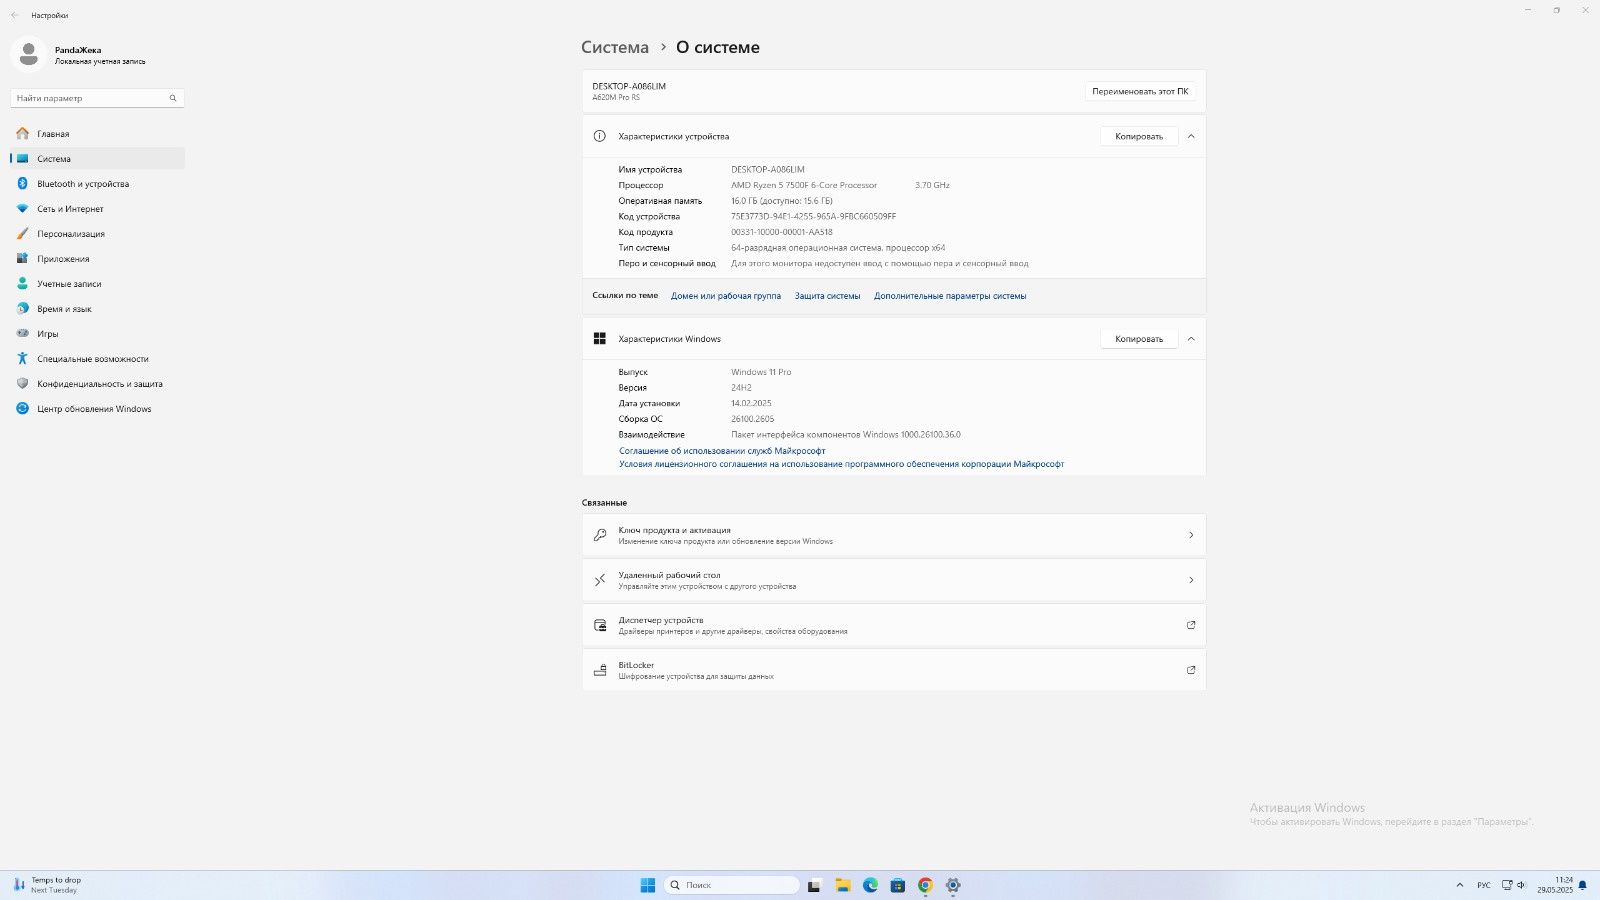Select the Windows 11 Pro edition text
Screen dimensions: 1600x900
(761, 372)
